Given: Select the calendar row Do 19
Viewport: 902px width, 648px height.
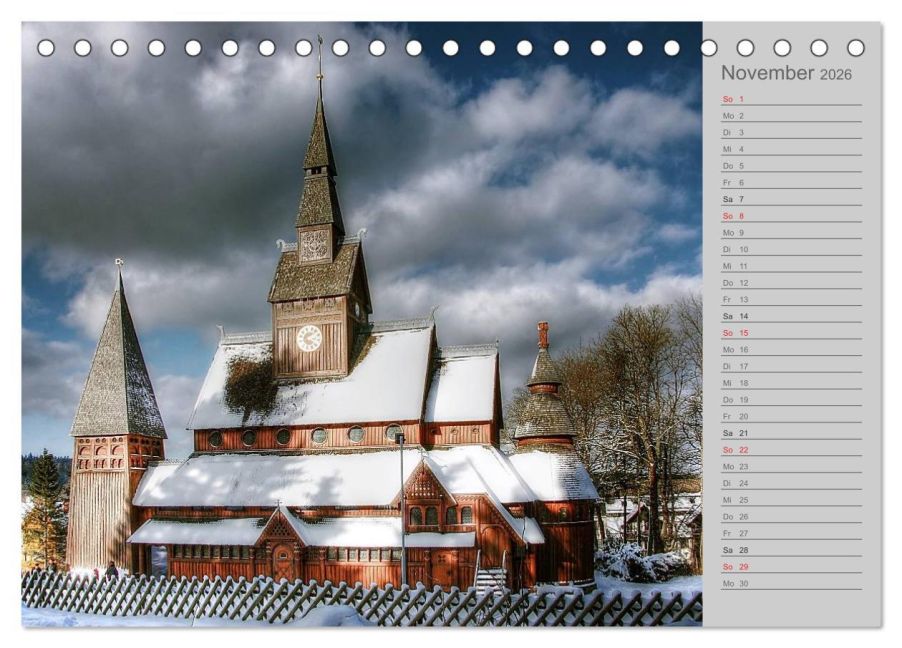Looking at the screenshot, I should point(792,399).
